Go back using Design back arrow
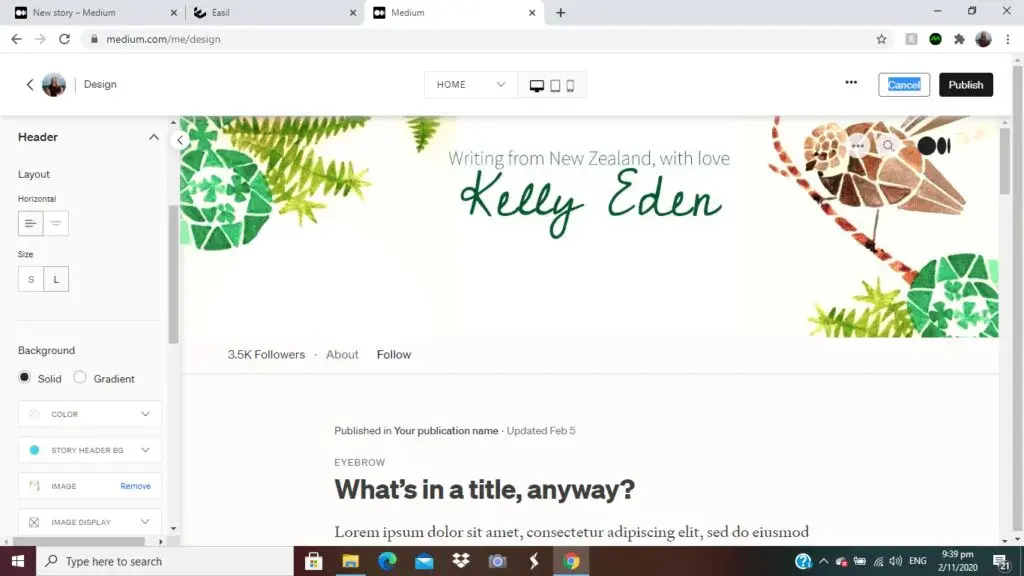Image resolution: width=1024 pixels, height=576 pixels. [30, 84]
